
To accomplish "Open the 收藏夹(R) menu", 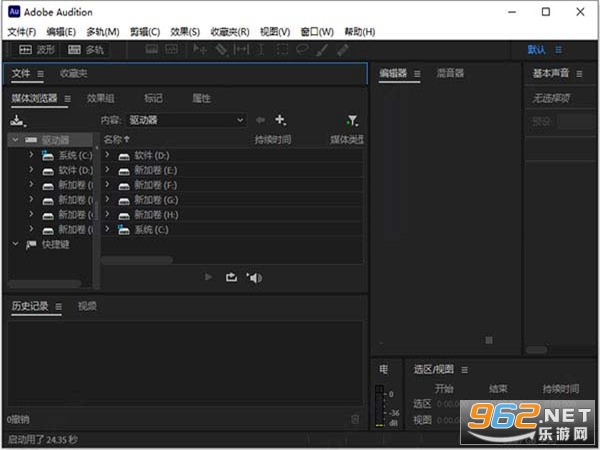I will tap(230, 32).
